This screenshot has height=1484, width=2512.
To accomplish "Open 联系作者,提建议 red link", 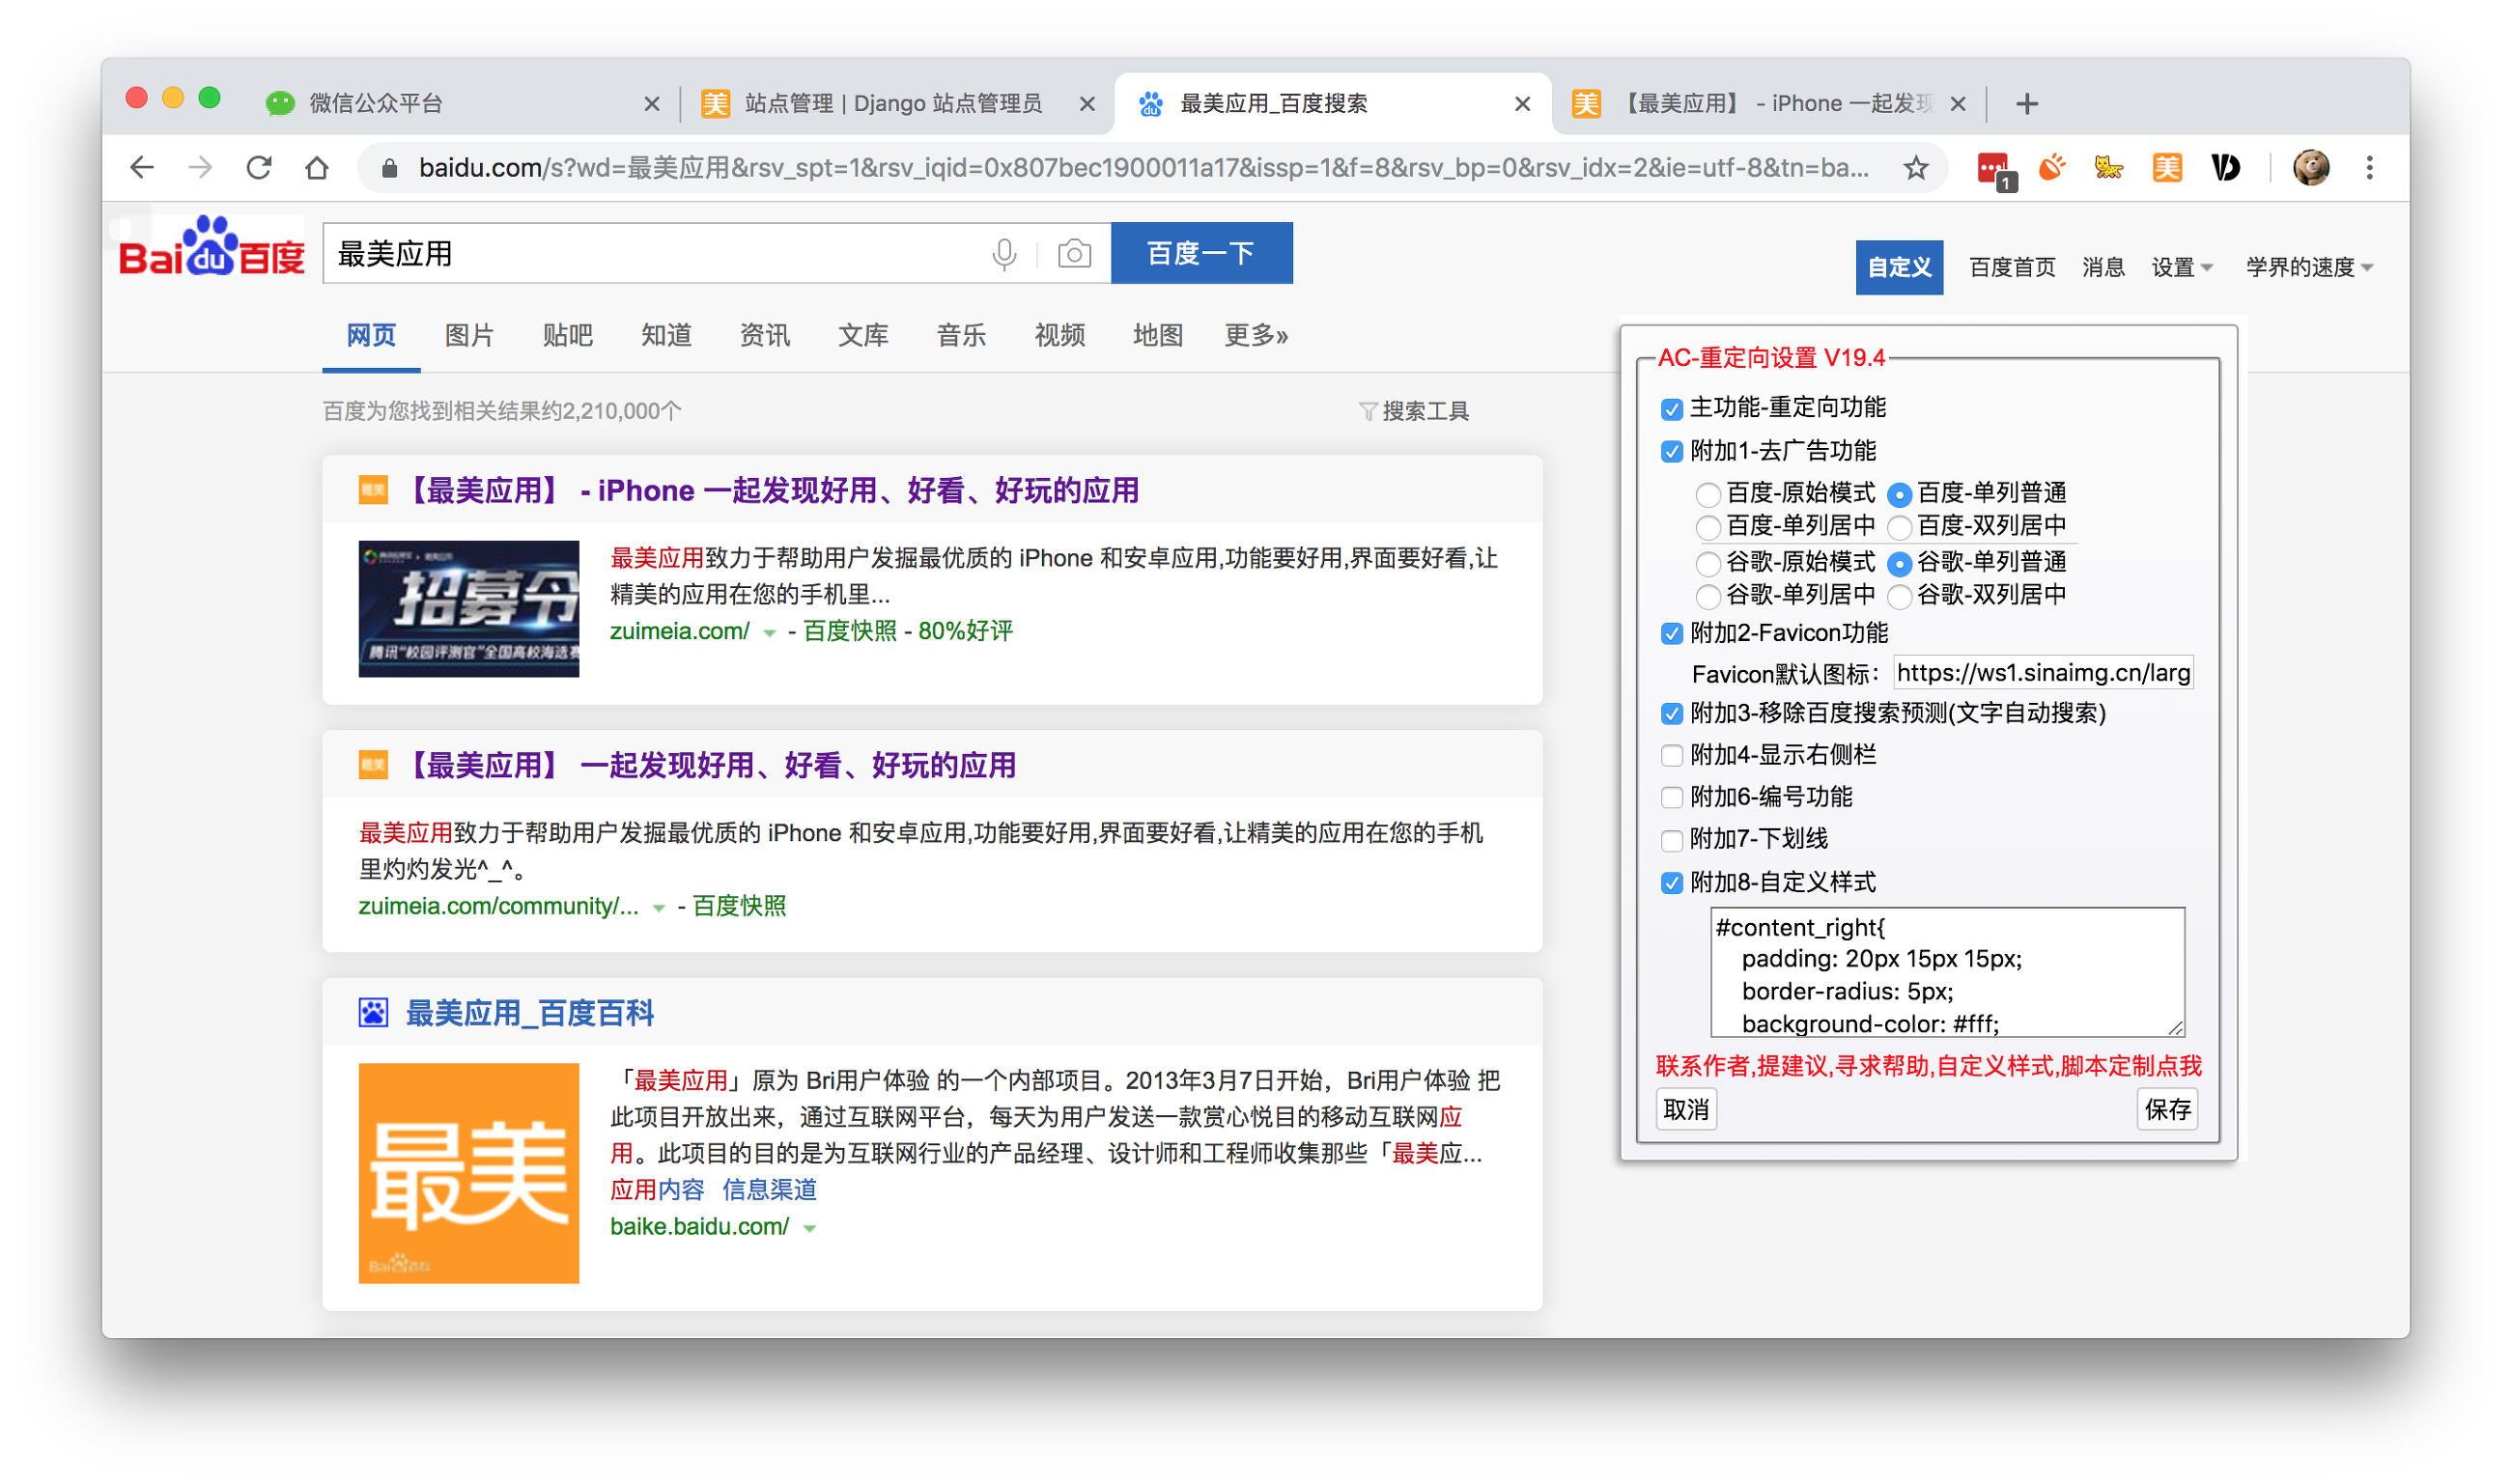I will pos(1927,1066).
